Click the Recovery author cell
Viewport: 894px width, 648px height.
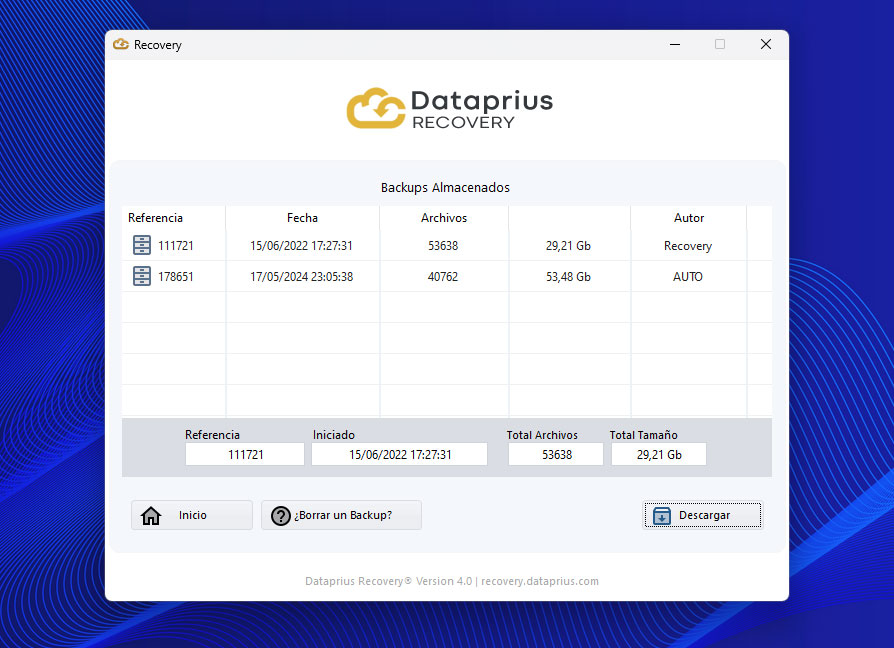(688, 246)
